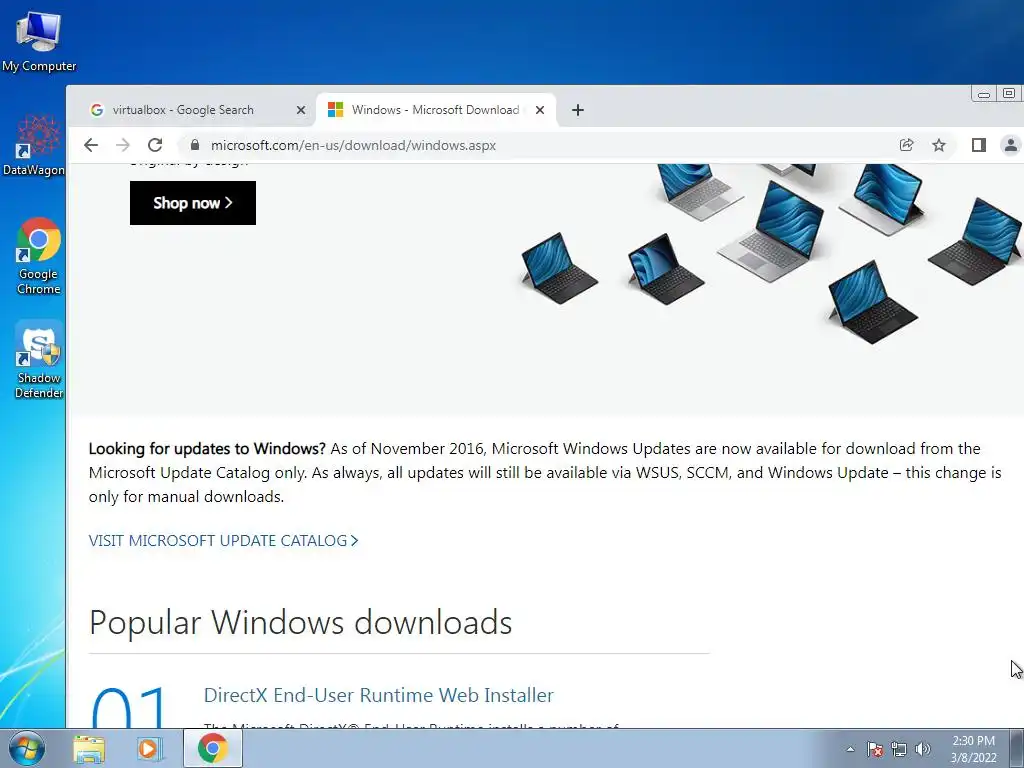Launch Windows Media Player from taskbar

click(x=150, y=748)
